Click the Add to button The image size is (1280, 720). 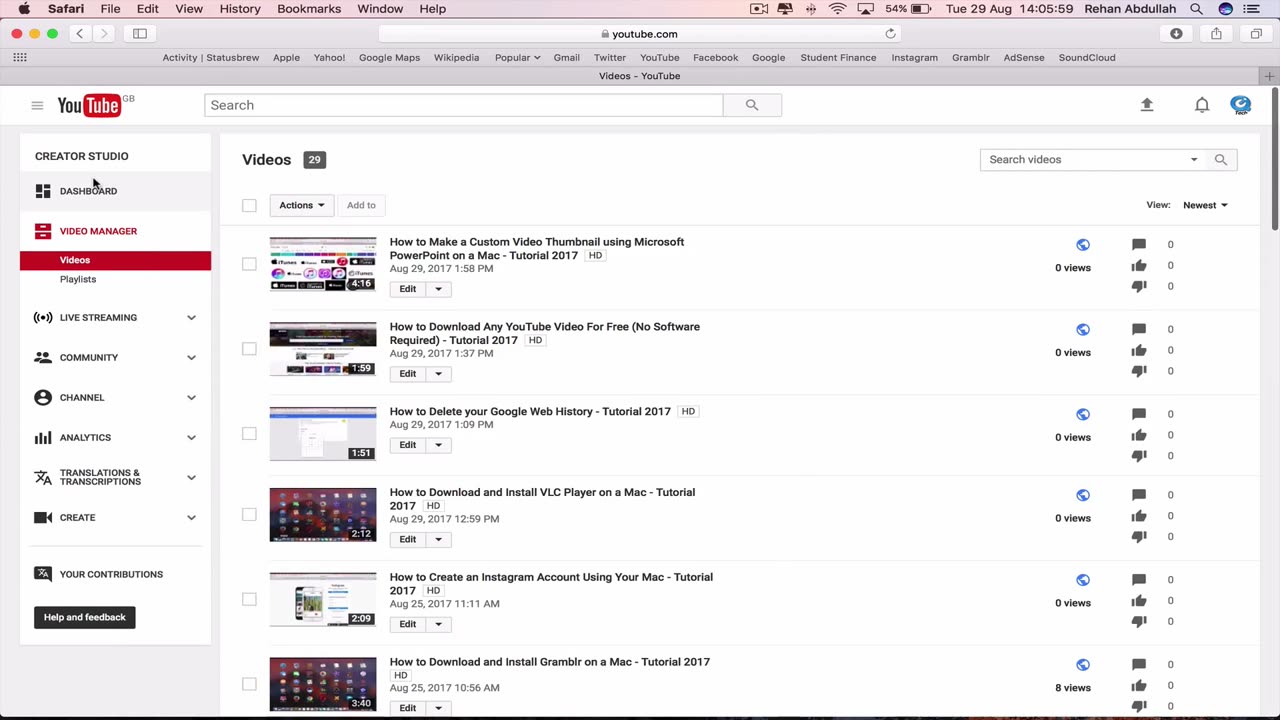(361, 205)
